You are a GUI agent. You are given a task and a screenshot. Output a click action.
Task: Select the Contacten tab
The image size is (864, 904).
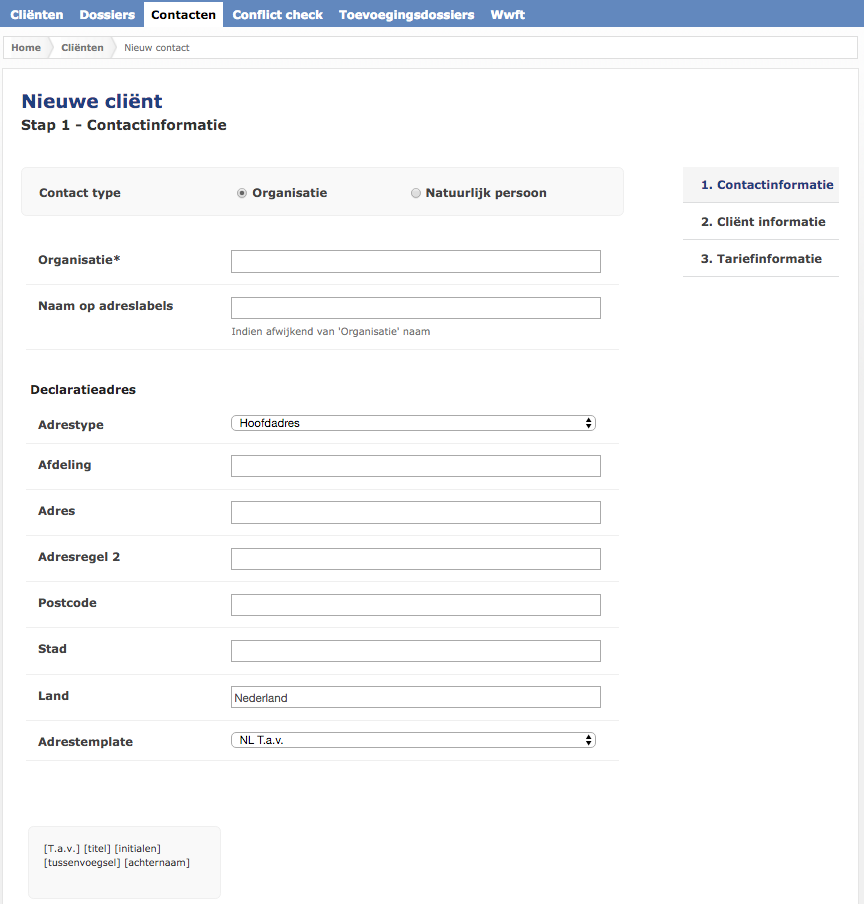point(183,14)
